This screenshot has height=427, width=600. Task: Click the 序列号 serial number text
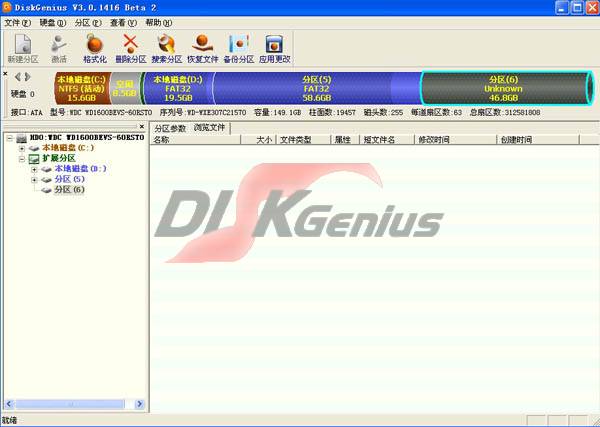203,112
